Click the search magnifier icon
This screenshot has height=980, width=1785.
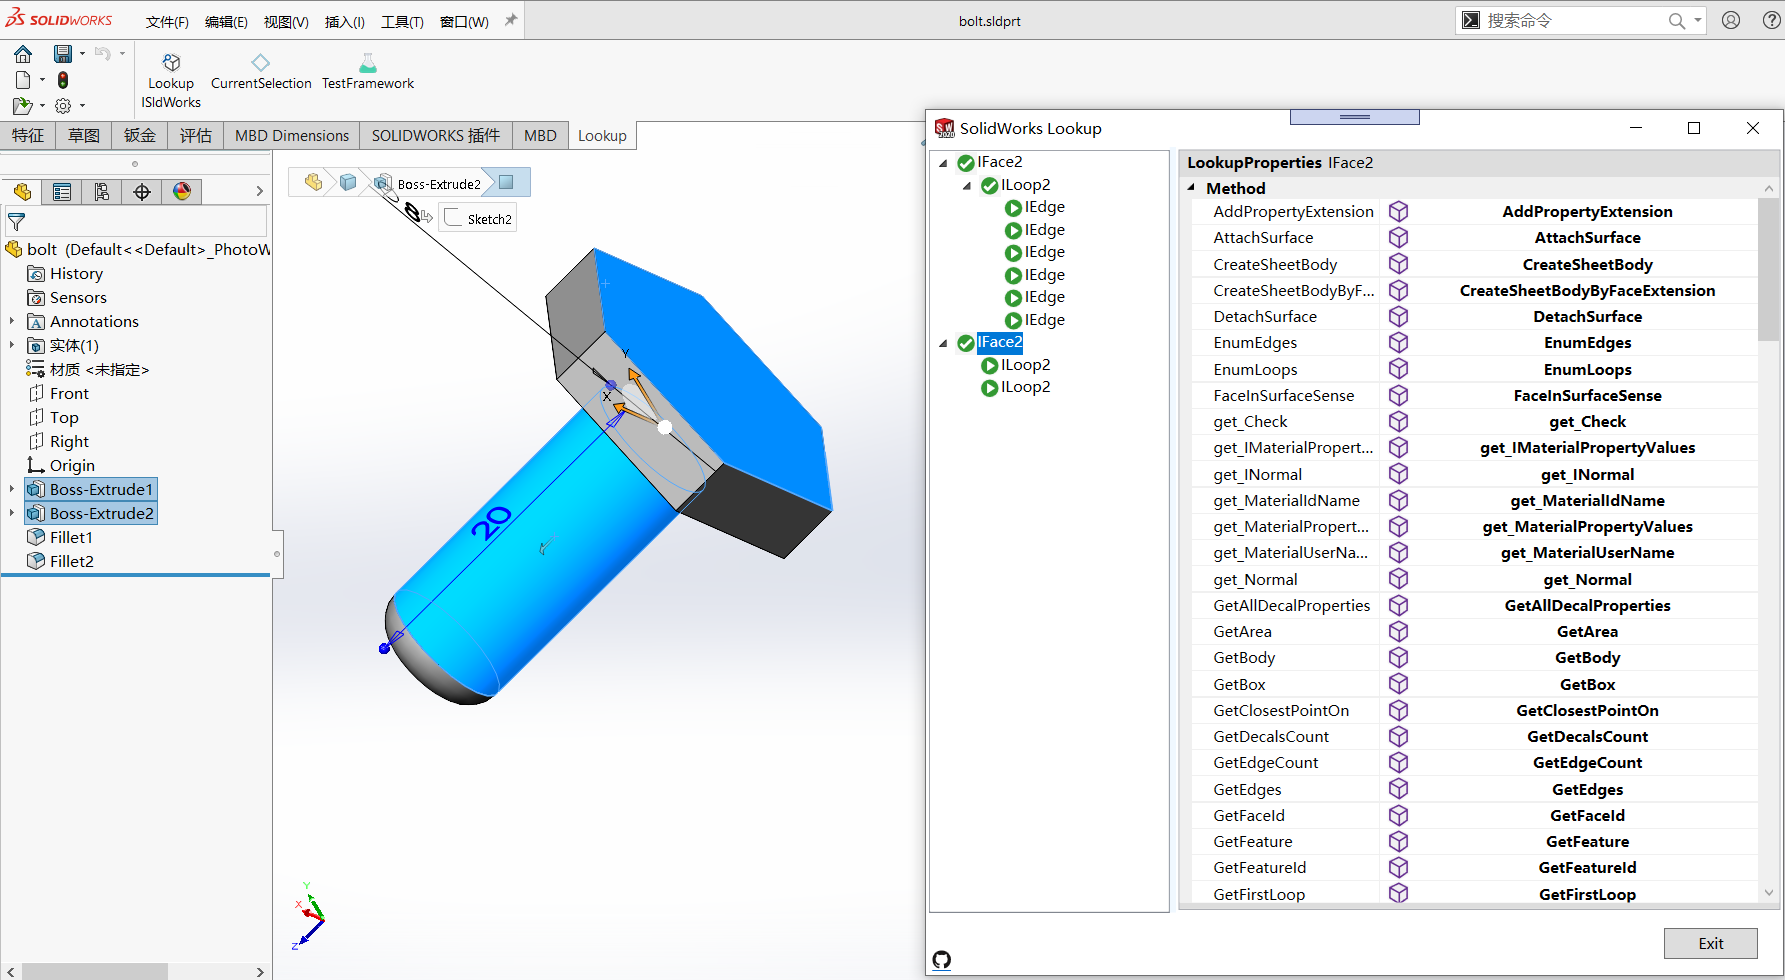click(1677, 20)
